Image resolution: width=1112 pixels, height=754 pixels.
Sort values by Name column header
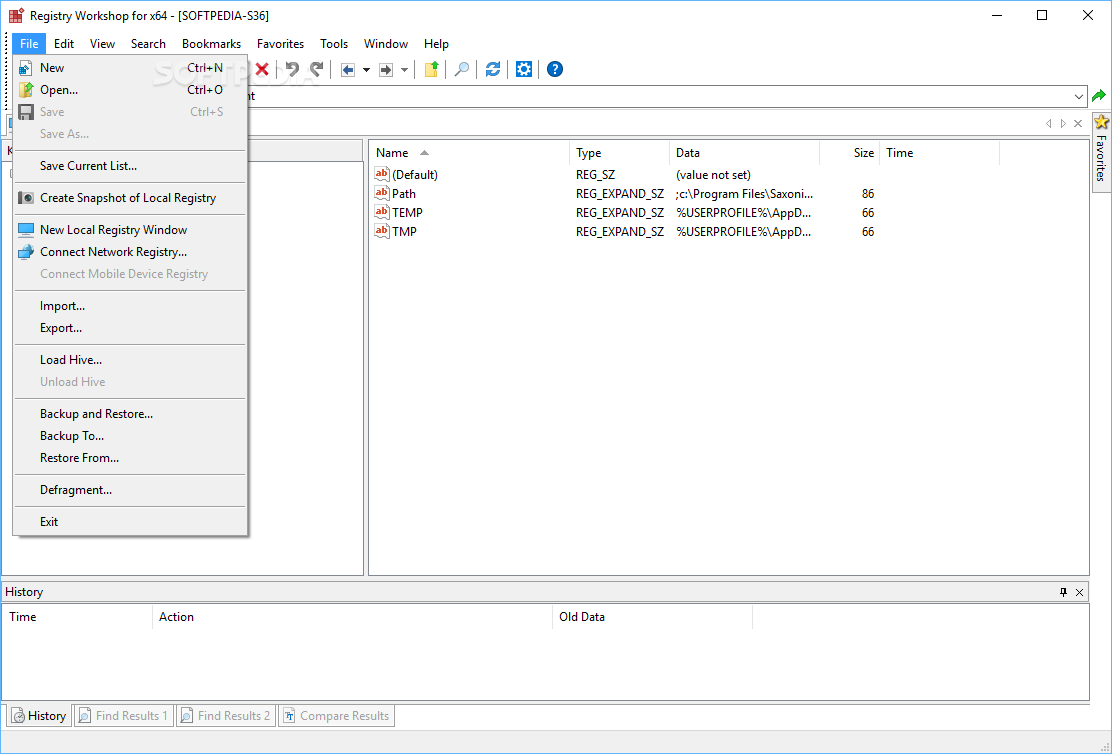click(469, 153)
